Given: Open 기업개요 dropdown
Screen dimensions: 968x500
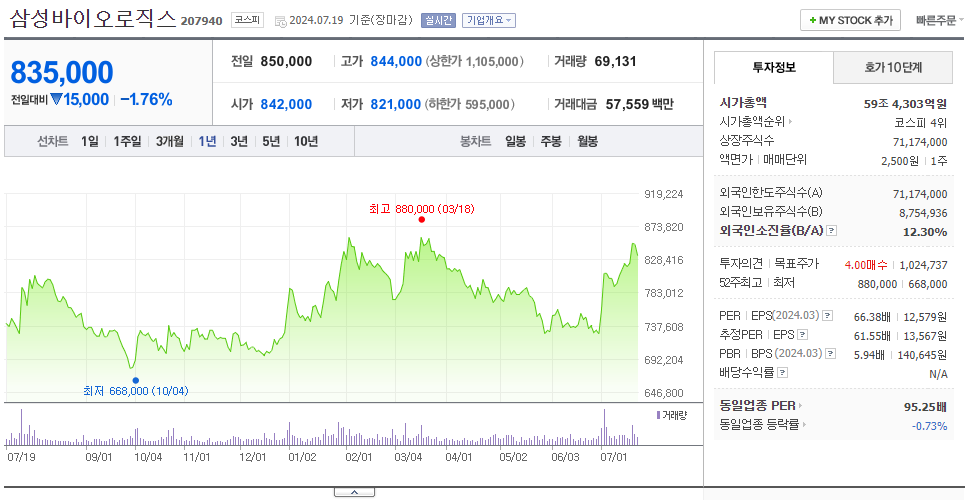Looking at the screenshot, I should pos(488,20).
